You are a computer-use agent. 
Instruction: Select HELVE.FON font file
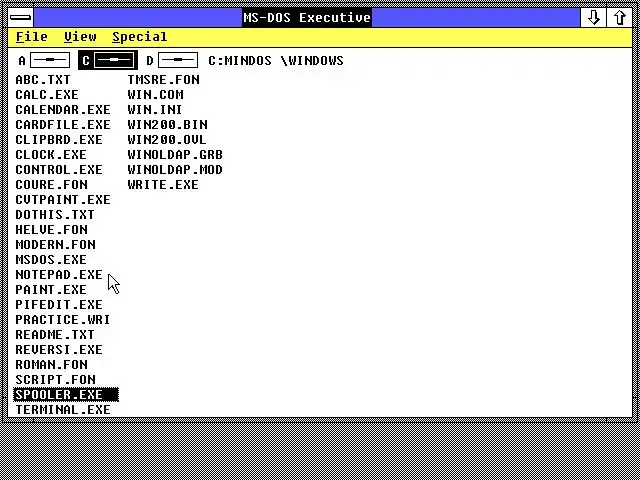pyautogui.click(x=51, y=230)
